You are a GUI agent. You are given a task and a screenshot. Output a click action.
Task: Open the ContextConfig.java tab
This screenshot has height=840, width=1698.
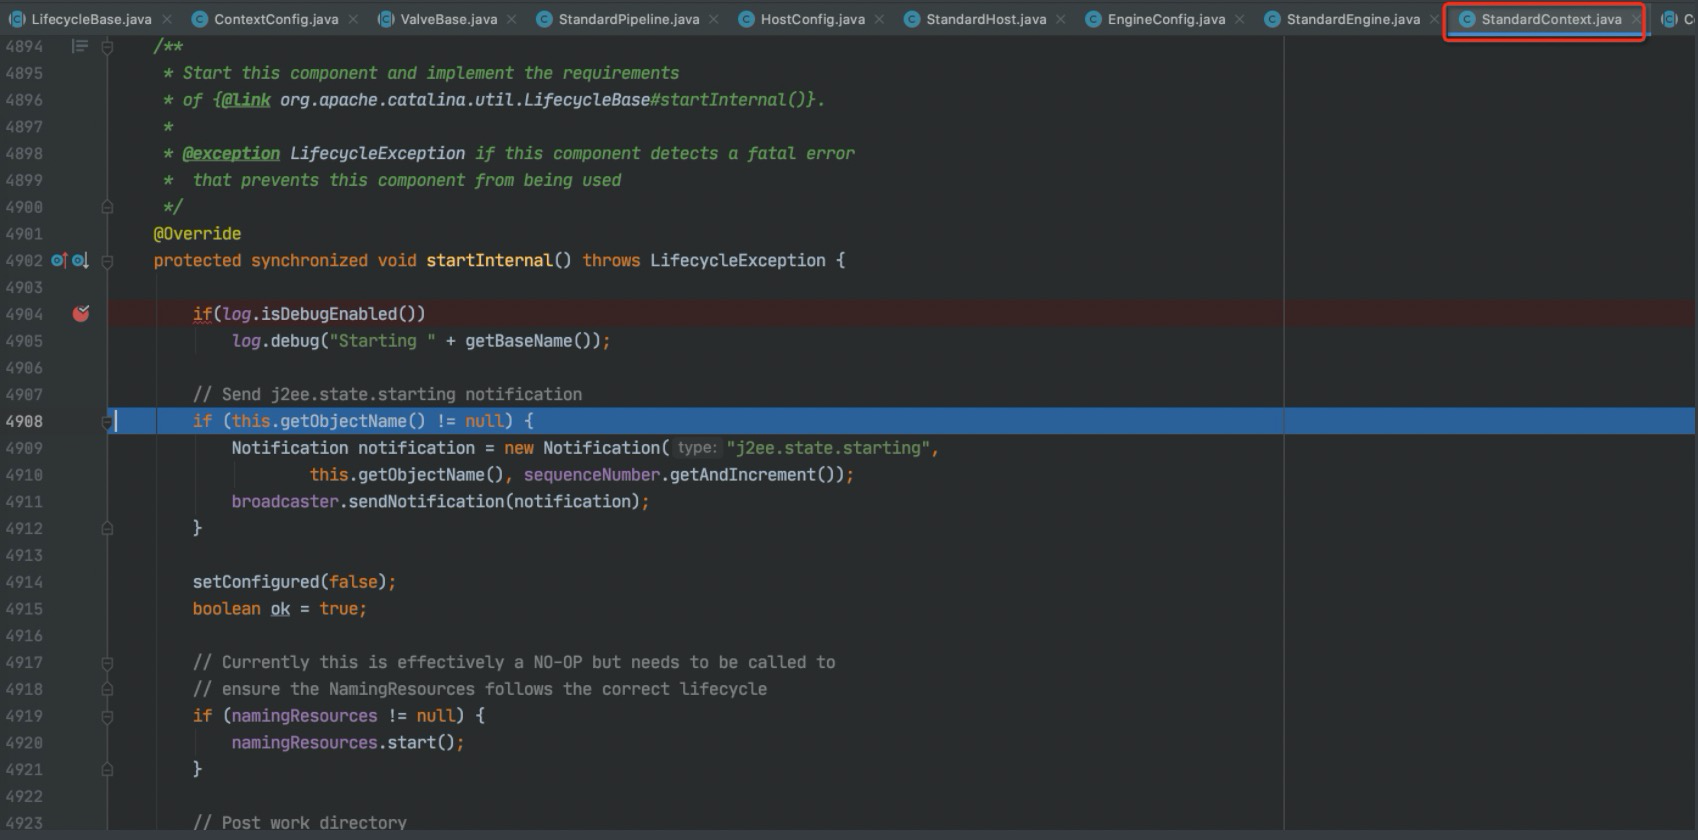tap(276, 19)
